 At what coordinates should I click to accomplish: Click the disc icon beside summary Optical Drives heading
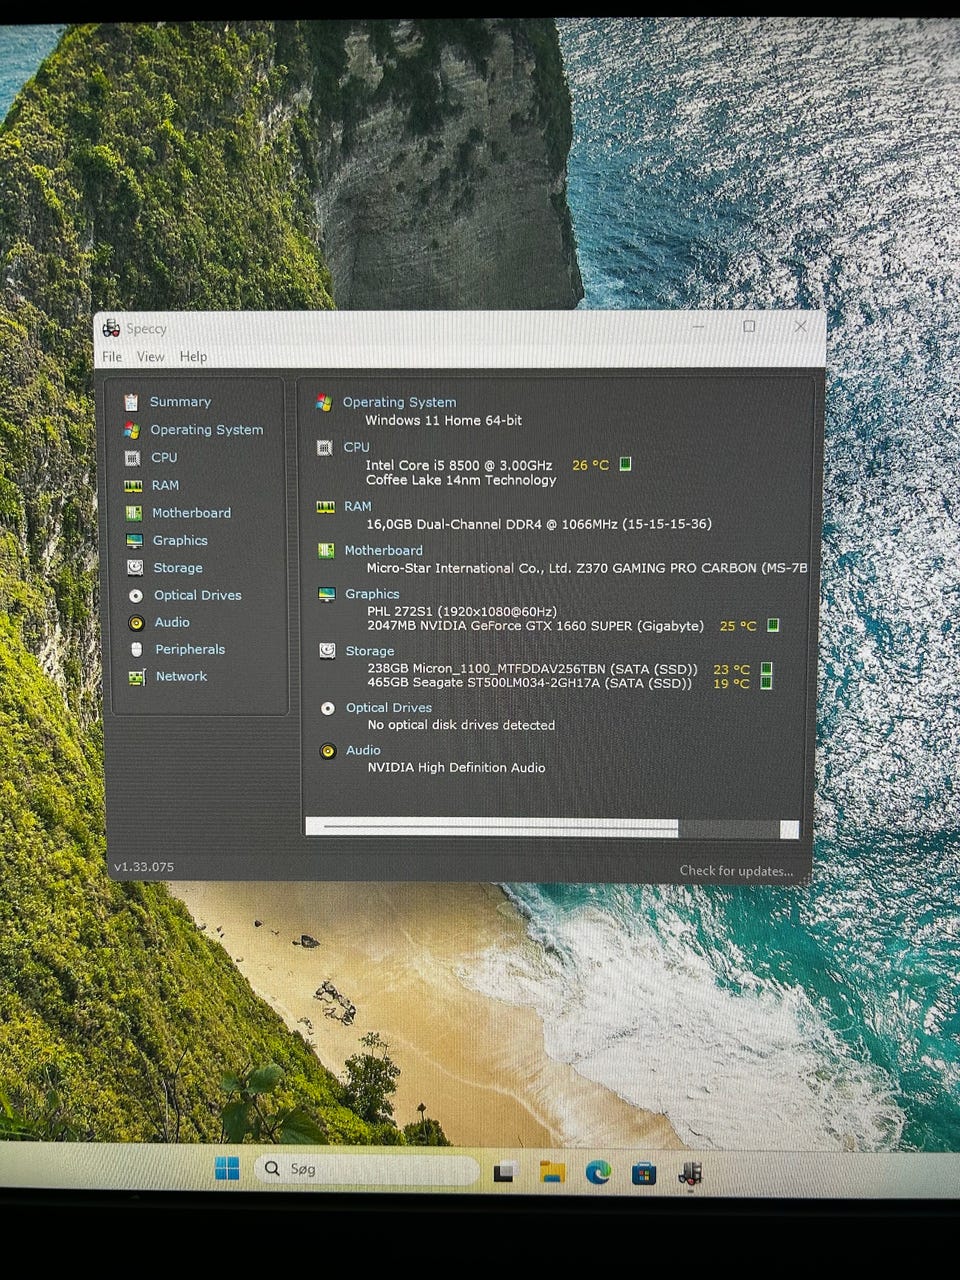click(x=327, y=708)
